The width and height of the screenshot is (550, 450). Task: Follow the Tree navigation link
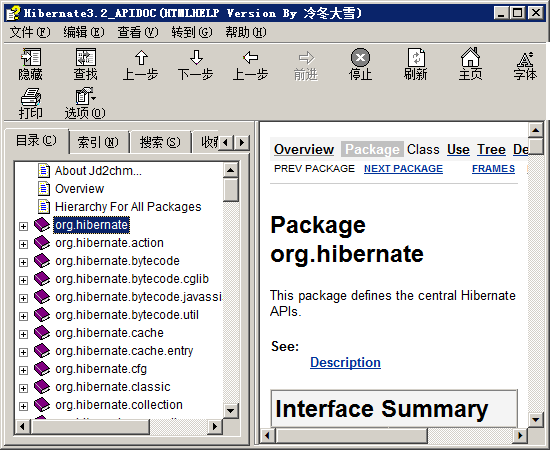pos(491,149)
